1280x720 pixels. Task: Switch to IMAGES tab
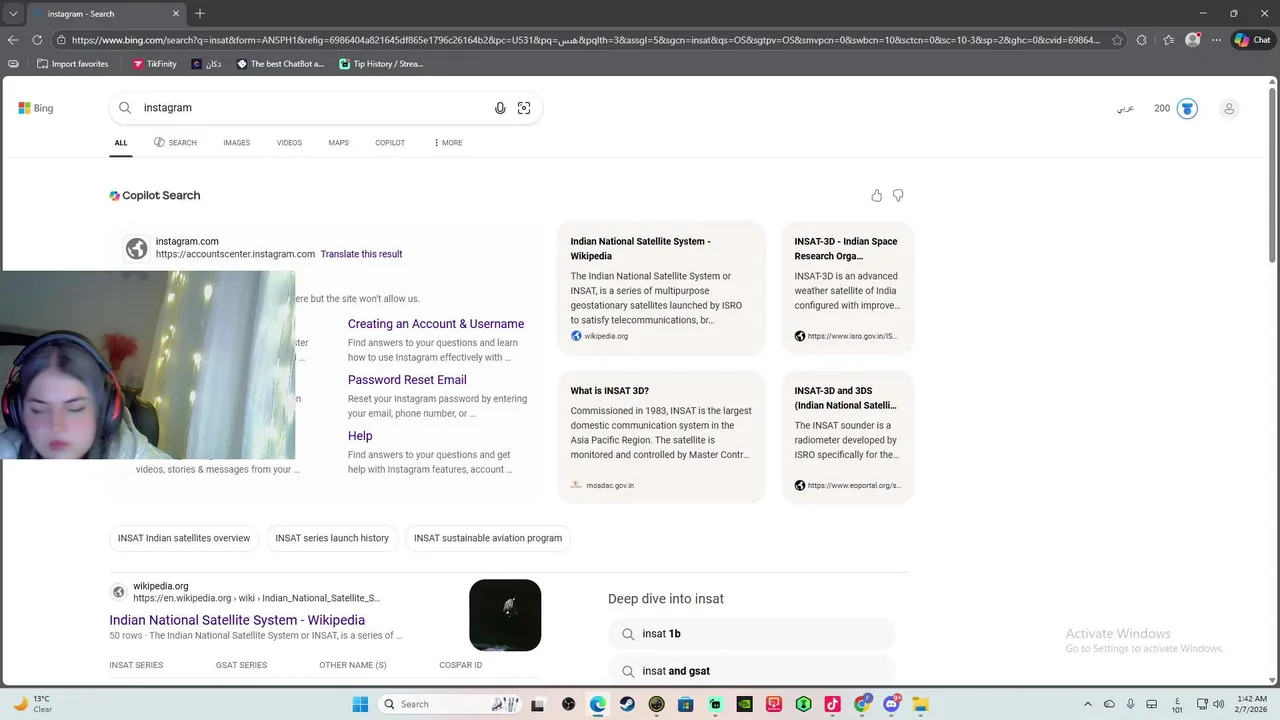coord(237,143)
